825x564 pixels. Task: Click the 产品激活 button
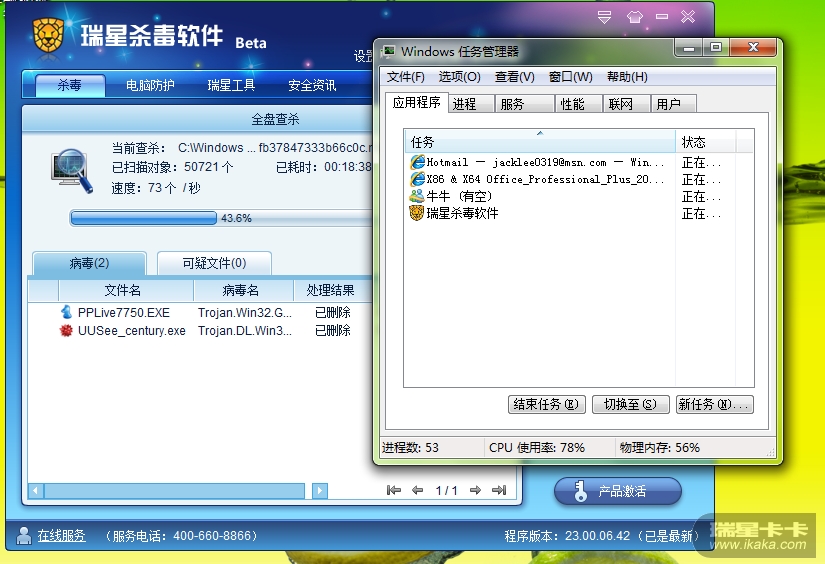tap(618, 491)
